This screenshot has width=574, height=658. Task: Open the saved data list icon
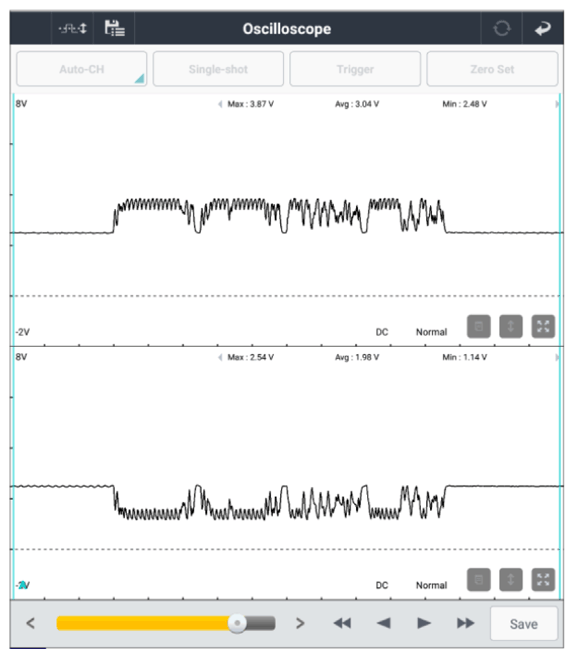[114, 29]
